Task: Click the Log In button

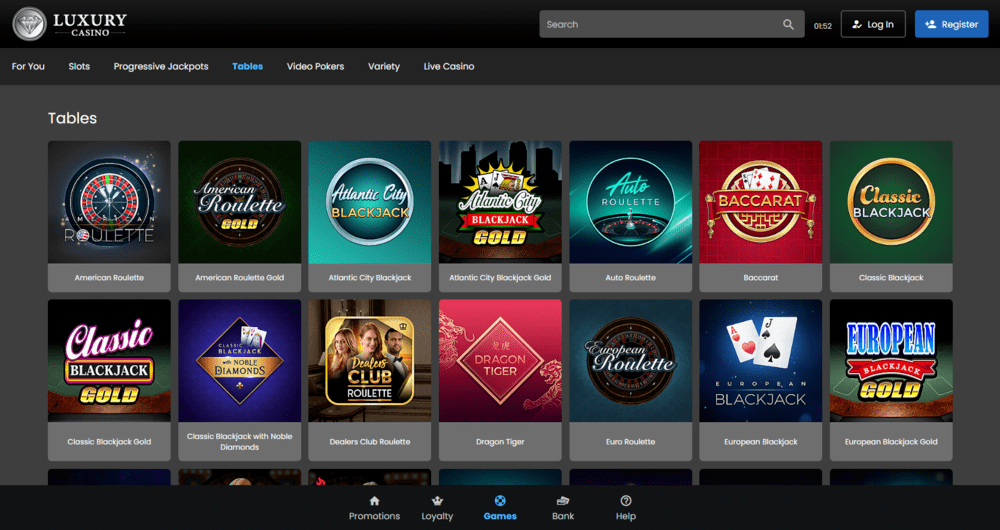Action: pyautogui.click(x=873, y=24)
